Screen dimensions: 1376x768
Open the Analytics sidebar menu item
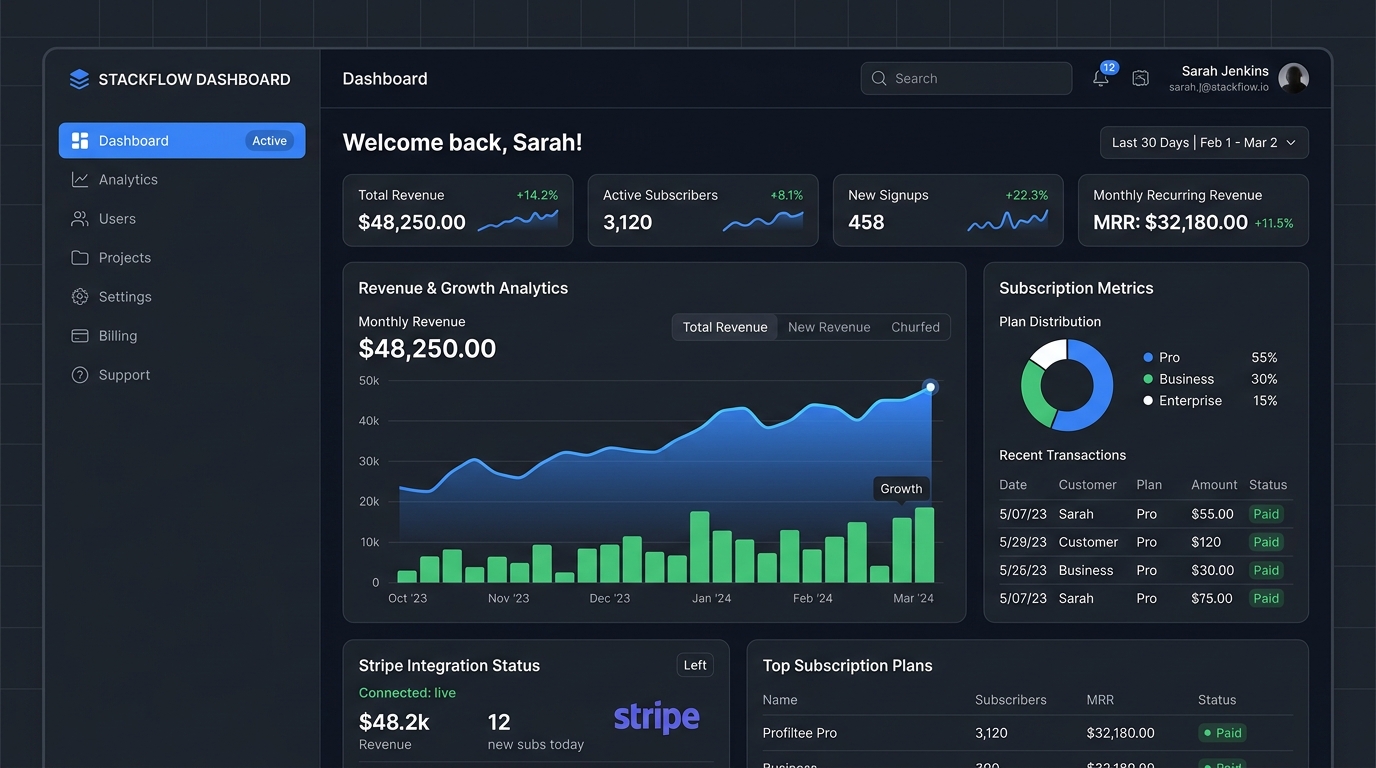click(x=182, y=180)
